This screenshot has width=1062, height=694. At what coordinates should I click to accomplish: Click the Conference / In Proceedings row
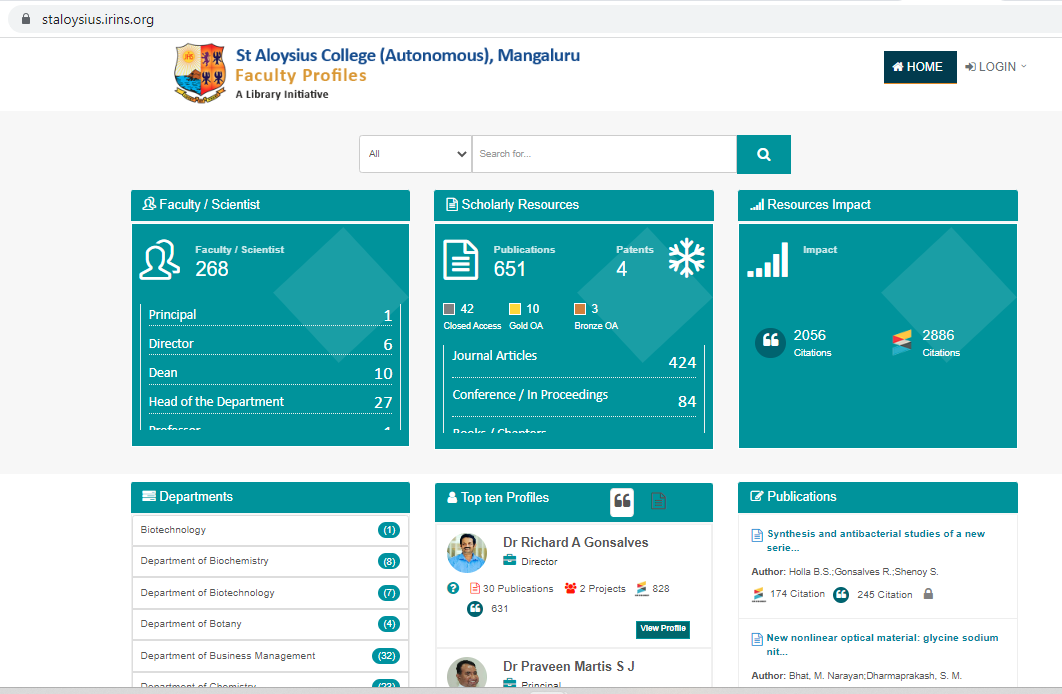point(574,398)
